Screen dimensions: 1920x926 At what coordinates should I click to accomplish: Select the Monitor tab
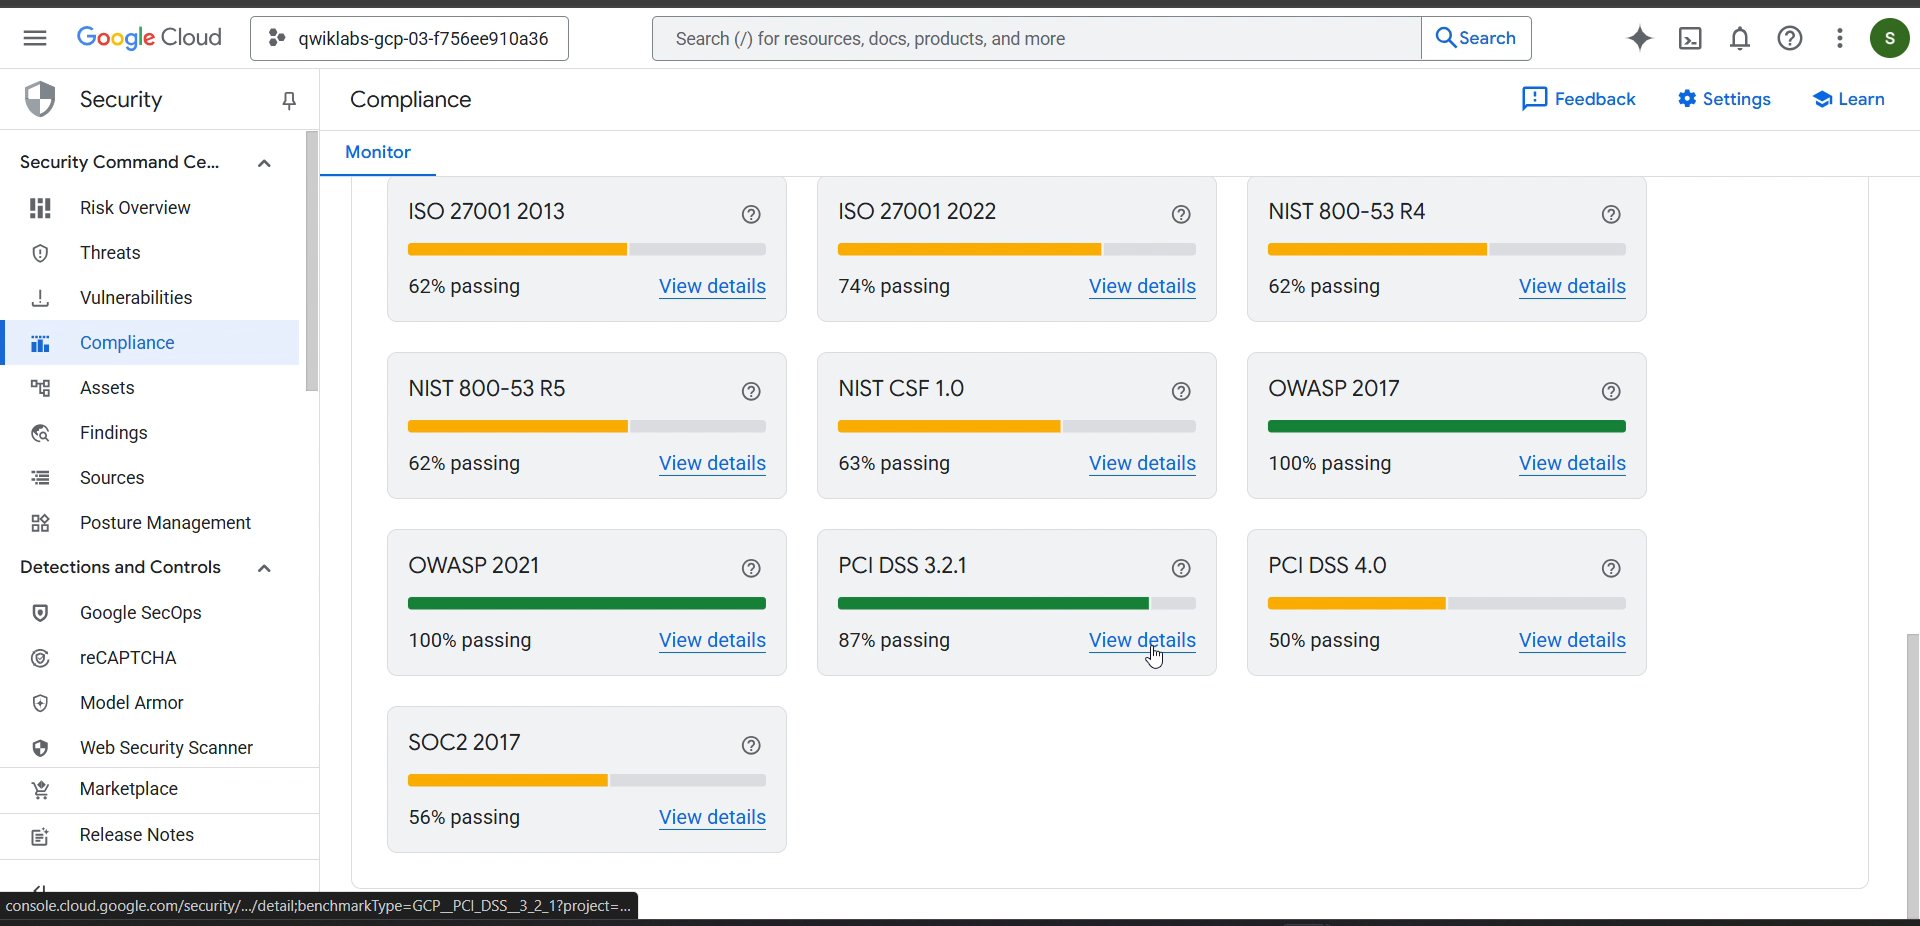(x=378, y=152)
